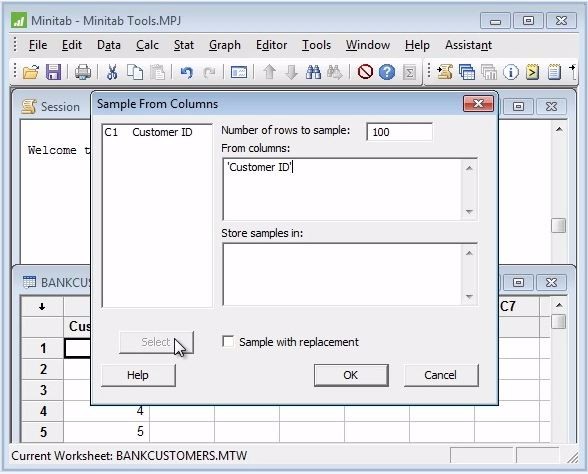Screen dimensions: 588x474
Task: Click the Store samples in text box
Action: [342, 274]
